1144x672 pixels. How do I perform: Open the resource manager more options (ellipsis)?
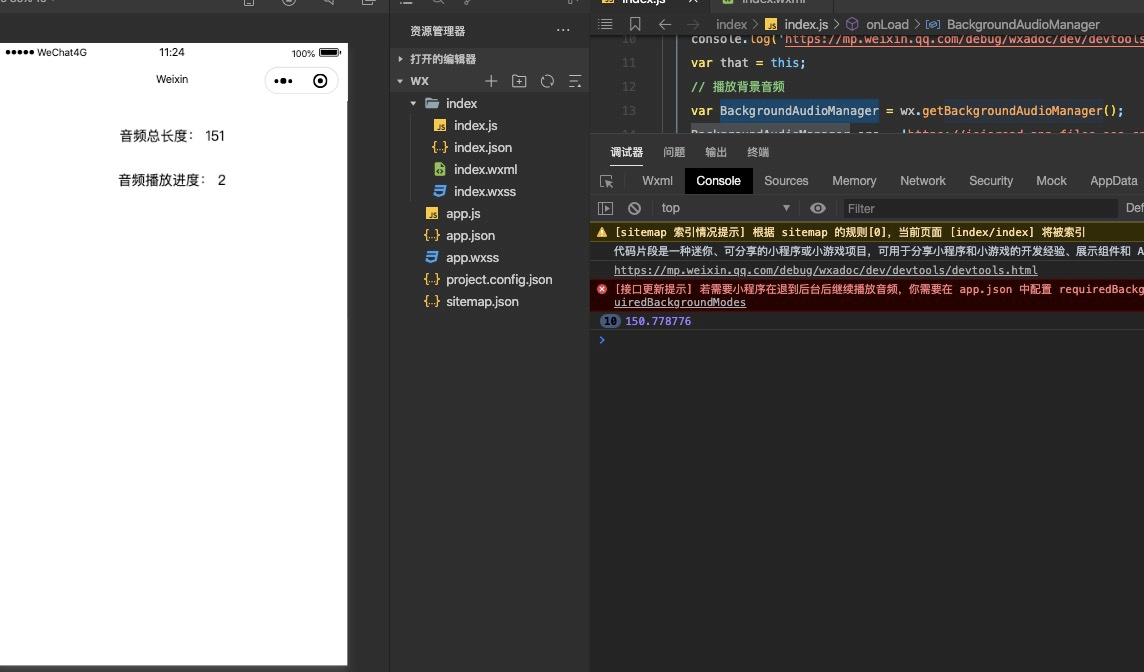coord(563,30)
